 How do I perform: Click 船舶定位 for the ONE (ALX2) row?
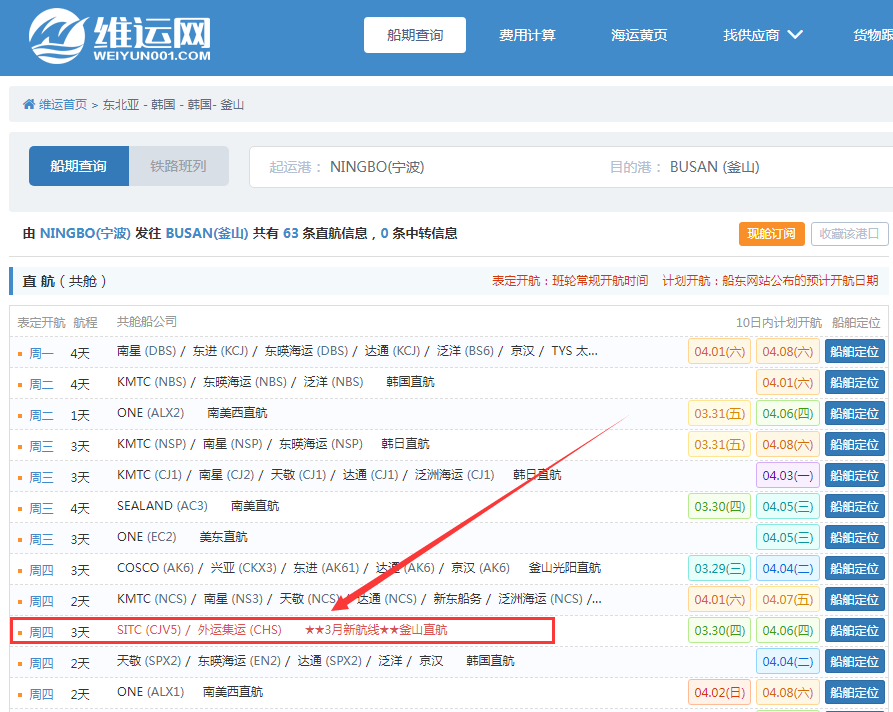(x=854, y=414)
